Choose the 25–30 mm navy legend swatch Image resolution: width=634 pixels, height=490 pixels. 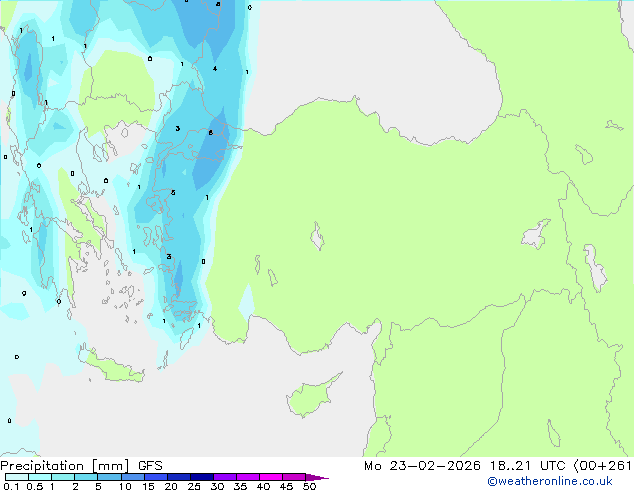[201, 477]
